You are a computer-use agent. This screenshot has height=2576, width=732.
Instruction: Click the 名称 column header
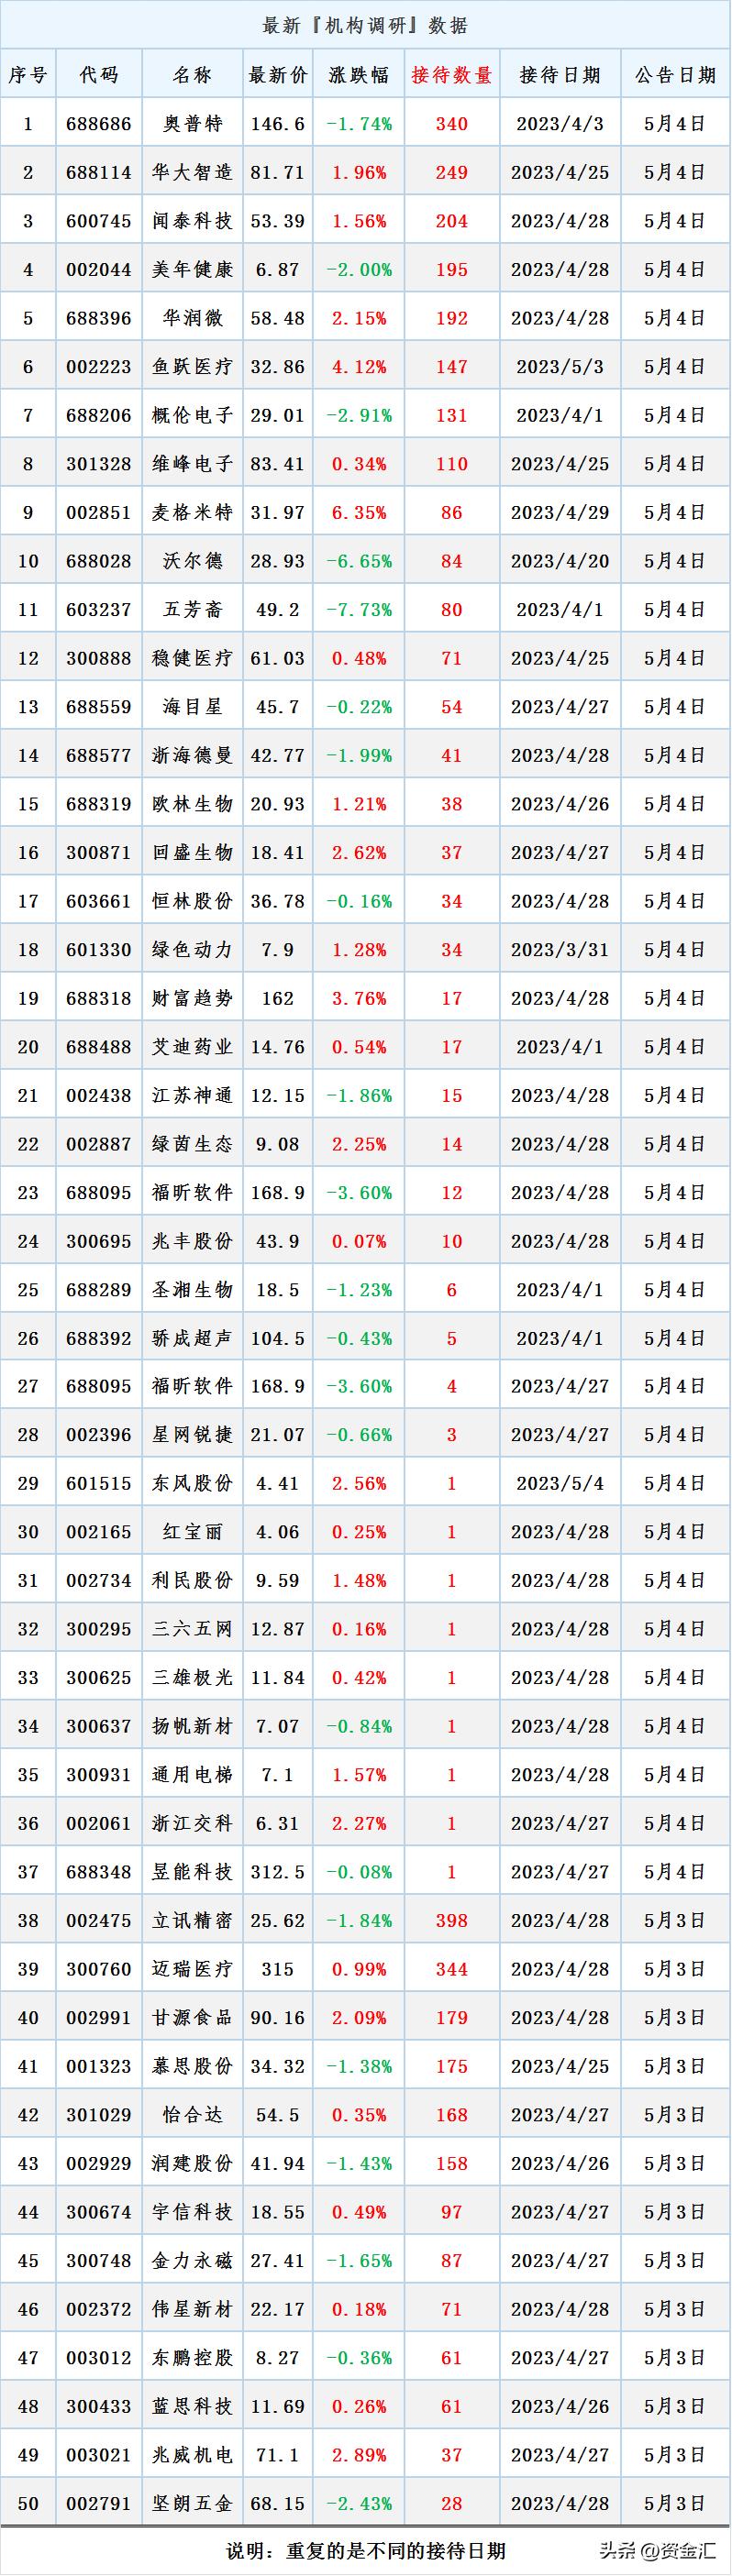(x=192, y=75)
